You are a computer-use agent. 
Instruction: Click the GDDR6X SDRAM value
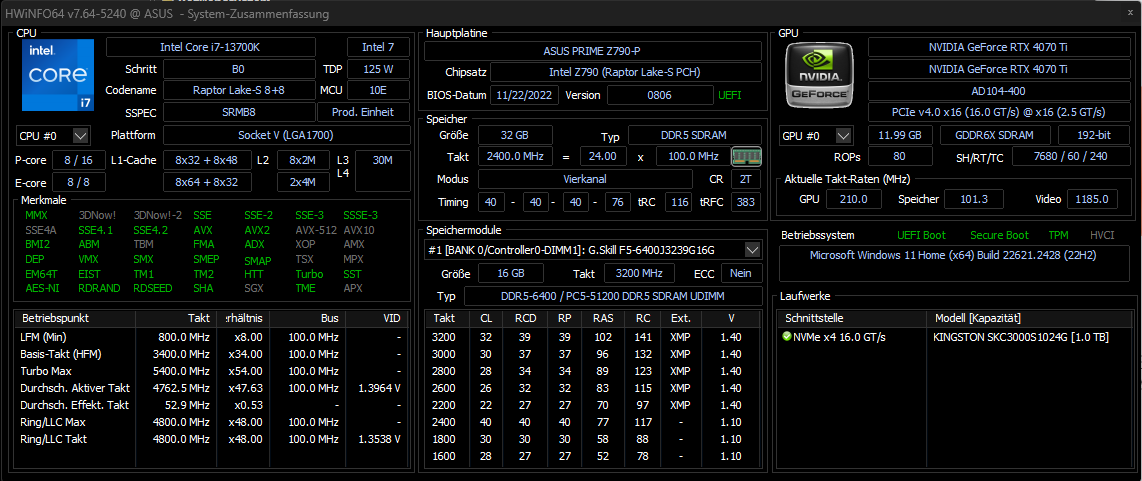(x=995, y=136)
